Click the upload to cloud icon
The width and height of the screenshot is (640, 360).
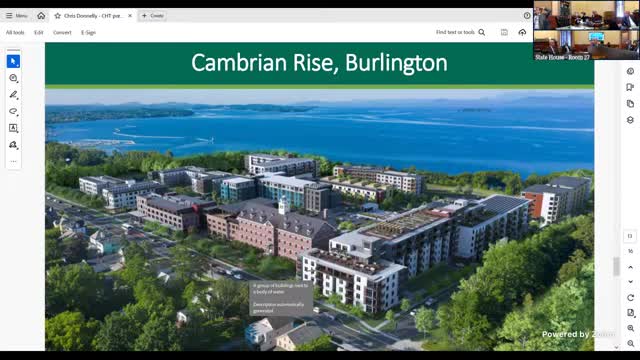(522, 32)
